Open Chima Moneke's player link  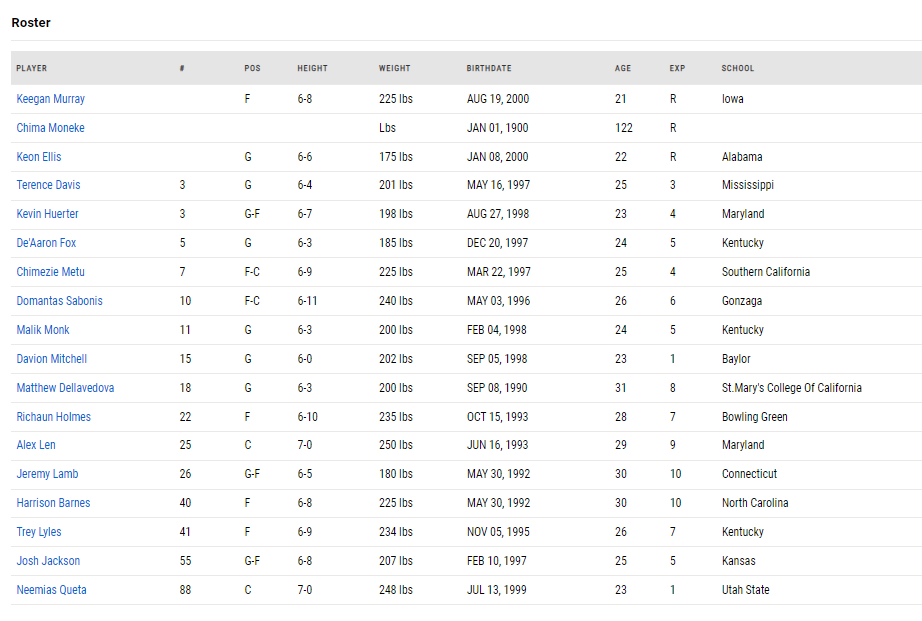click(x=51, y=128)
